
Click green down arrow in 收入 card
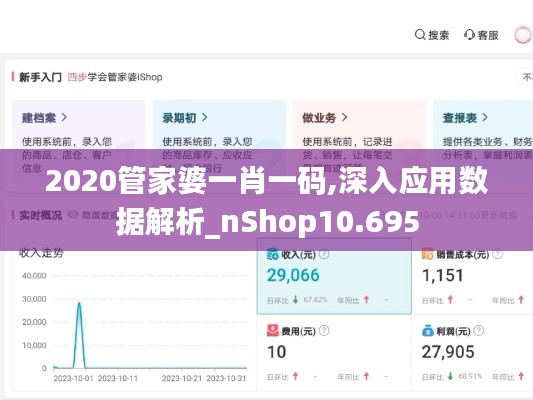click(295, 299)
